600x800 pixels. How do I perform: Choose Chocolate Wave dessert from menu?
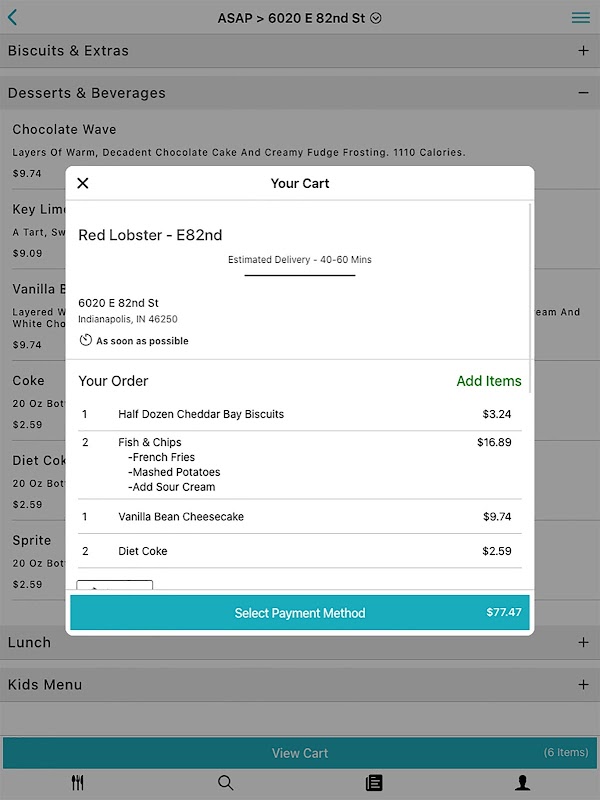65,130
